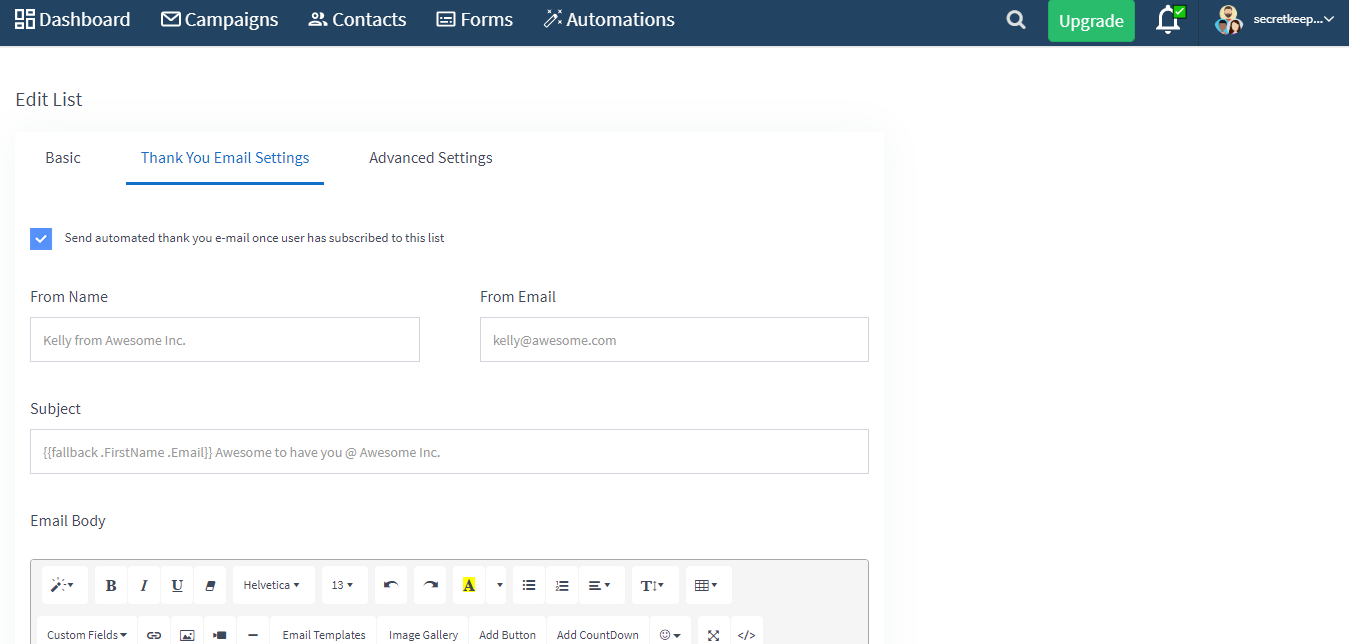1349x644 pixels.
Task: Click the green Upgrade button
Action: (x=1091, y=21)
